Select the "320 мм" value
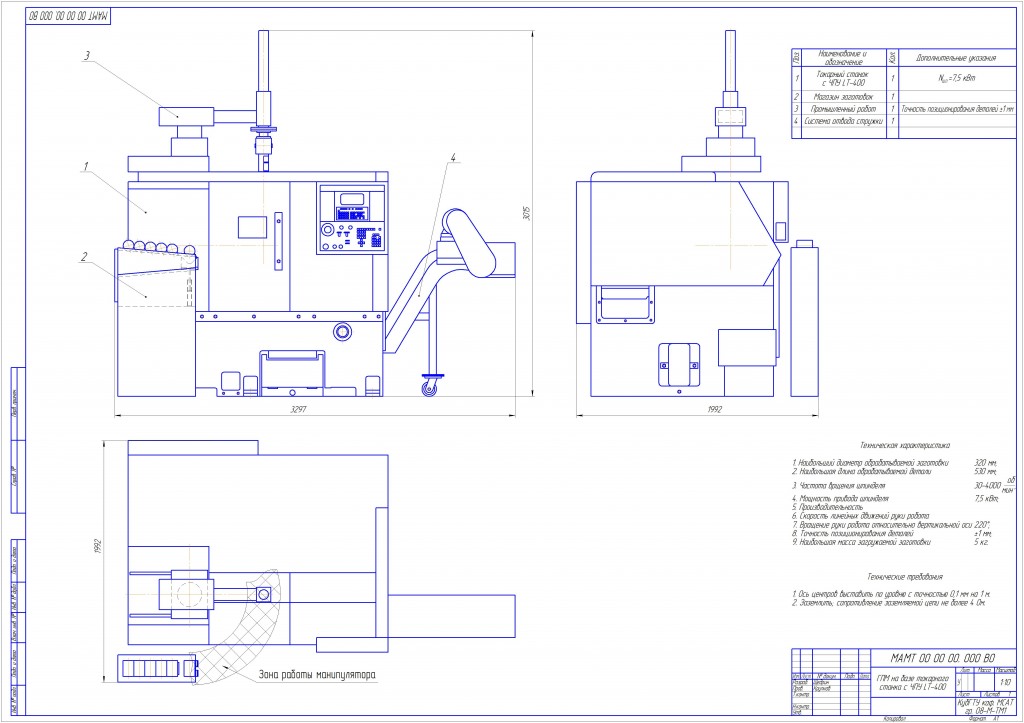The height and width of the screenshot is (723, 1024). [x=985, y=463]
